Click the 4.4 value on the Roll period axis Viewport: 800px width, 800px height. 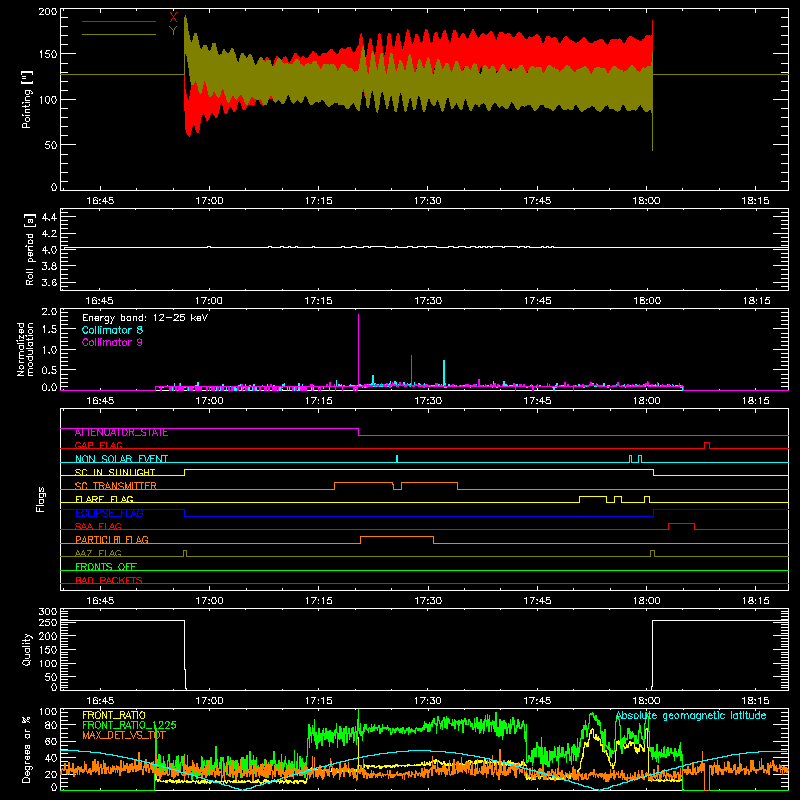point(49,217)
